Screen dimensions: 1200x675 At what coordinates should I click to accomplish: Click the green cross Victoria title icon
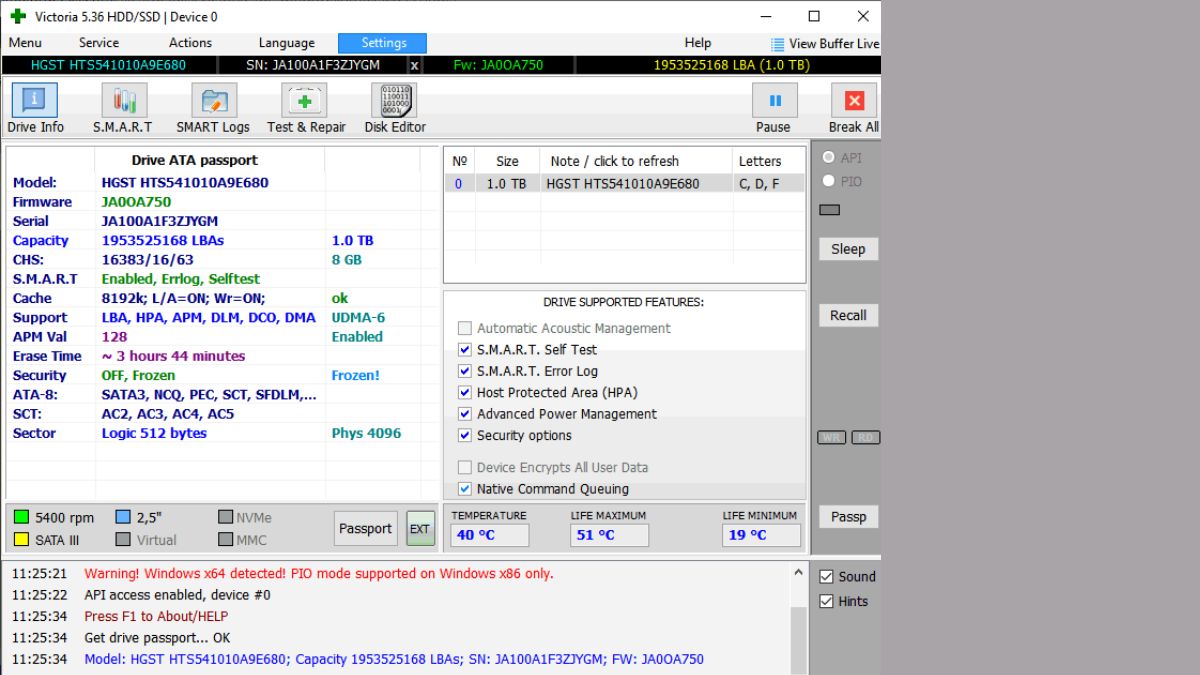(x=18, y=17)
